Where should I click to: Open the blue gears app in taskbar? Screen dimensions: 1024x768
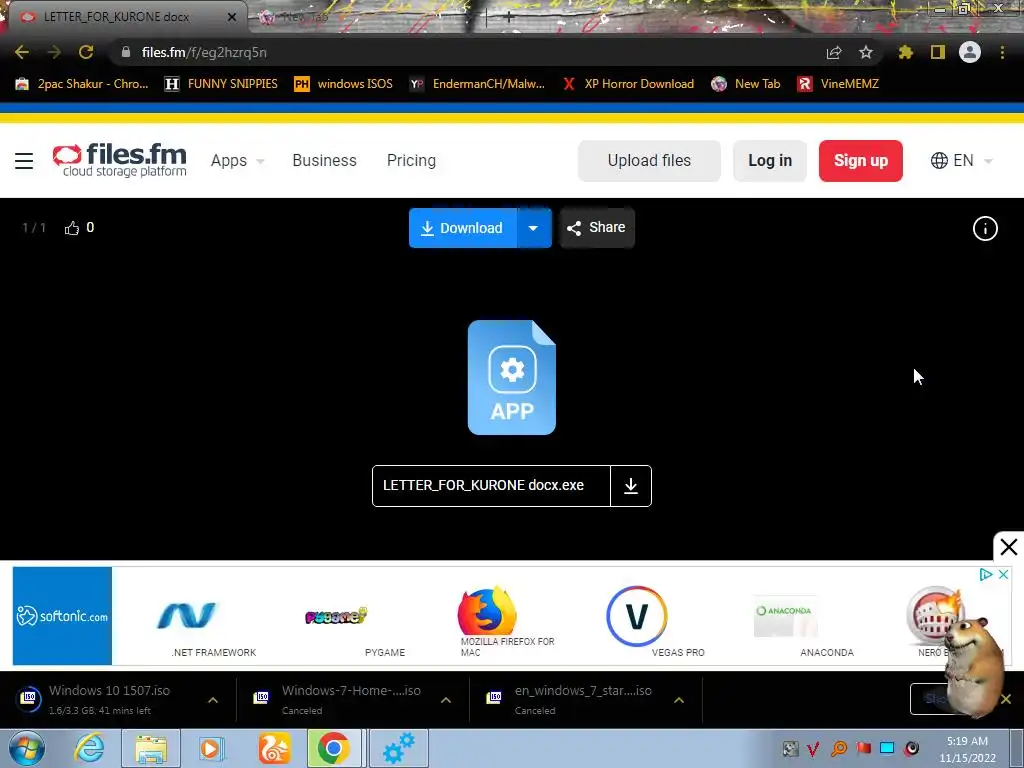(x=398, y=748)
